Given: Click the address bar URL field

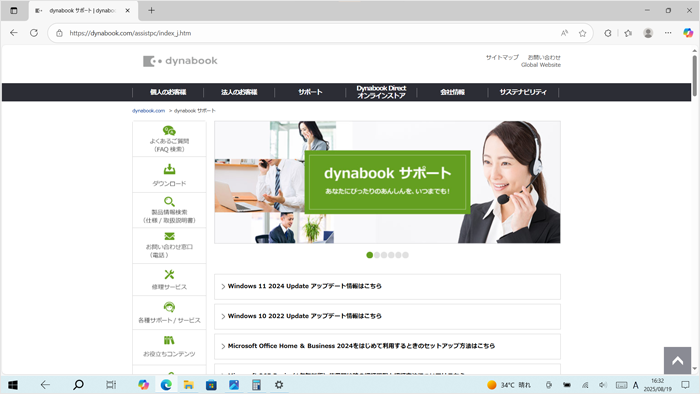Looking at the screenshot, I should 312,33.
